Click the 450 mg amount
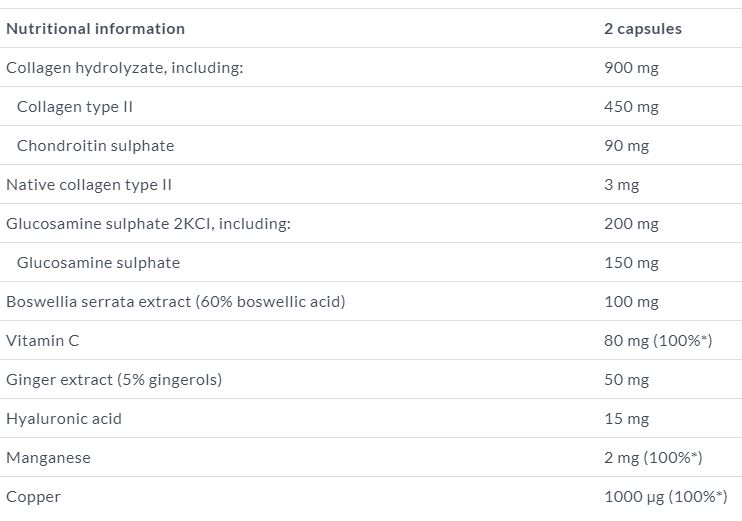Screen dimensions: 742x521 pyautogui.click(x=631, y=107)
